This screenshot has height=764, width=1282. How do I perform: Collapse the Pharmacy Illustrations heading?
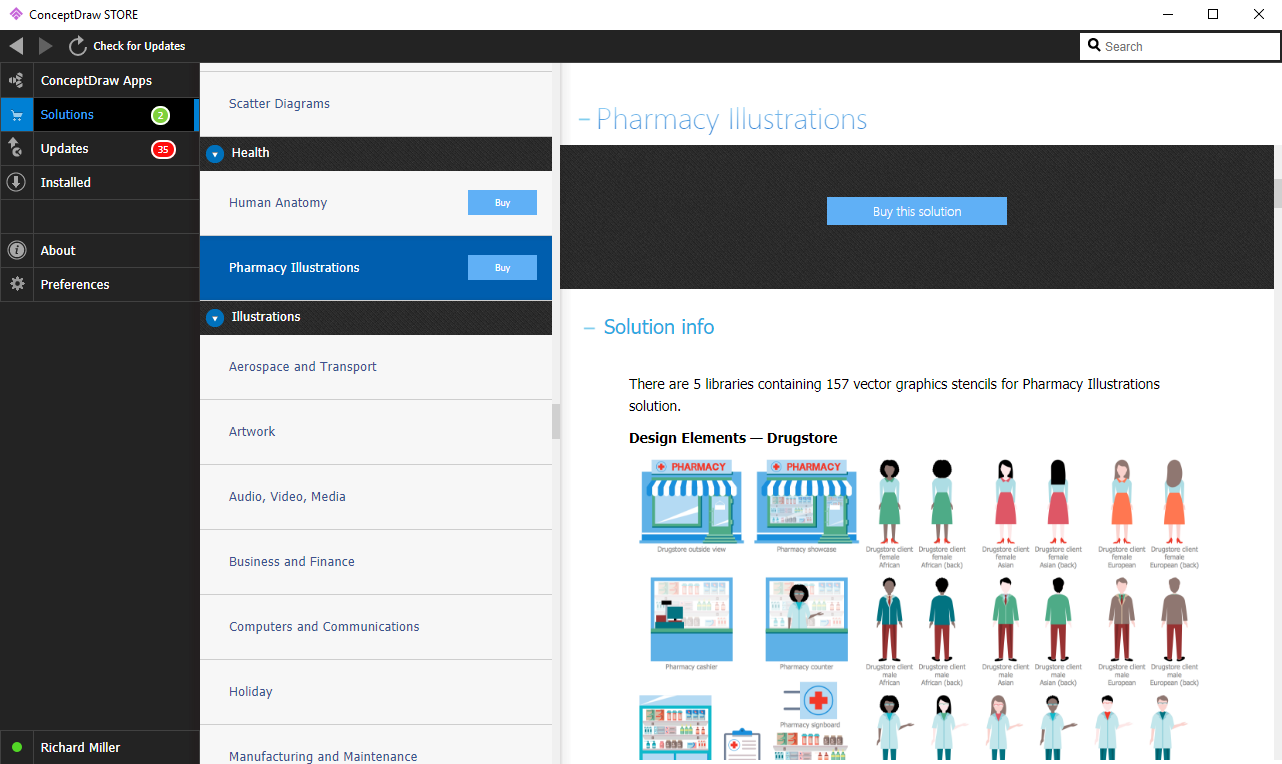(584, 120)
